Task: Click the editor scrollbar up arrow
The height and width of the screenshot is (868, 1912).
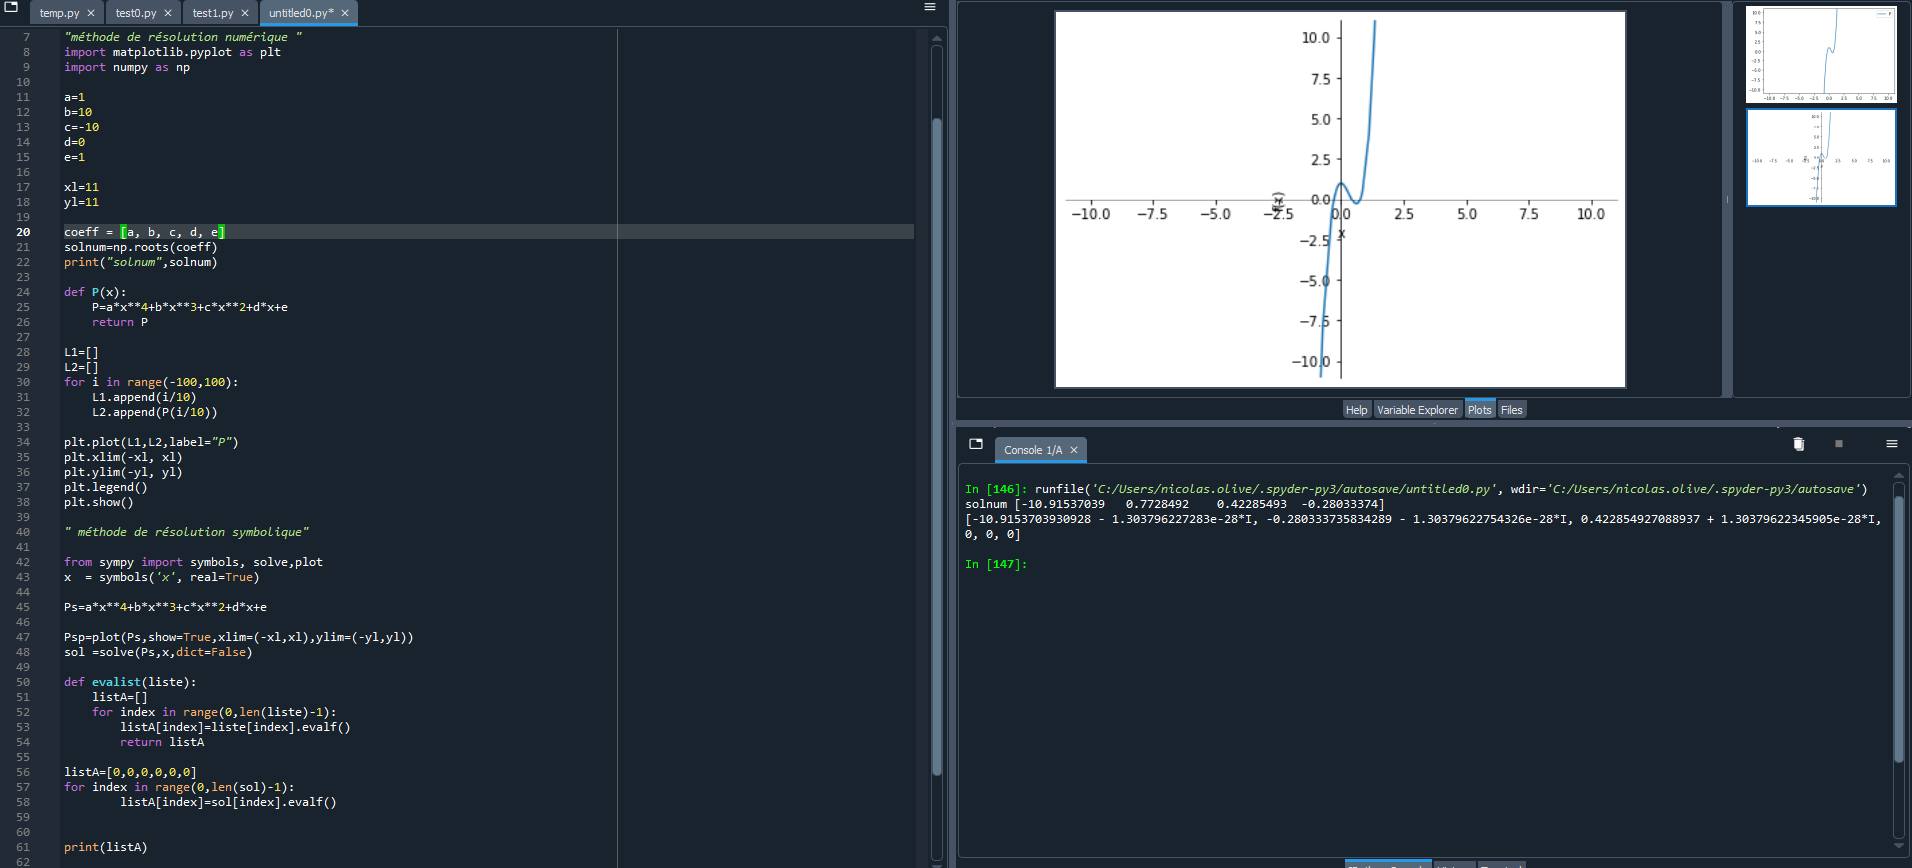Action: (937, 38)
